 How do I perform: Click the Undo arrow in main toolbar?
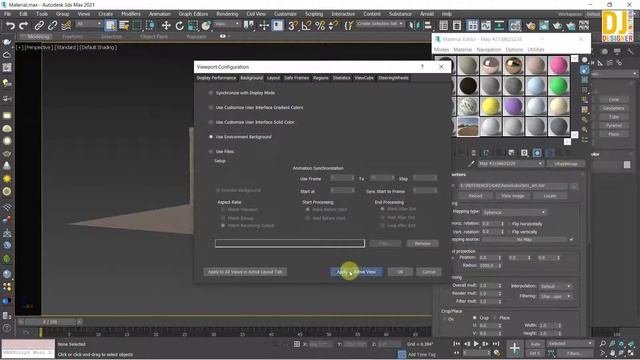[10, 26]
